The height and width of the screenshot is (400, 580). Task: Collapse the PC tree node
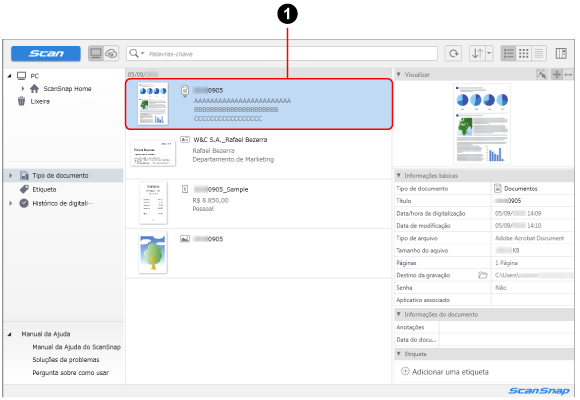[x=9, y=76]
